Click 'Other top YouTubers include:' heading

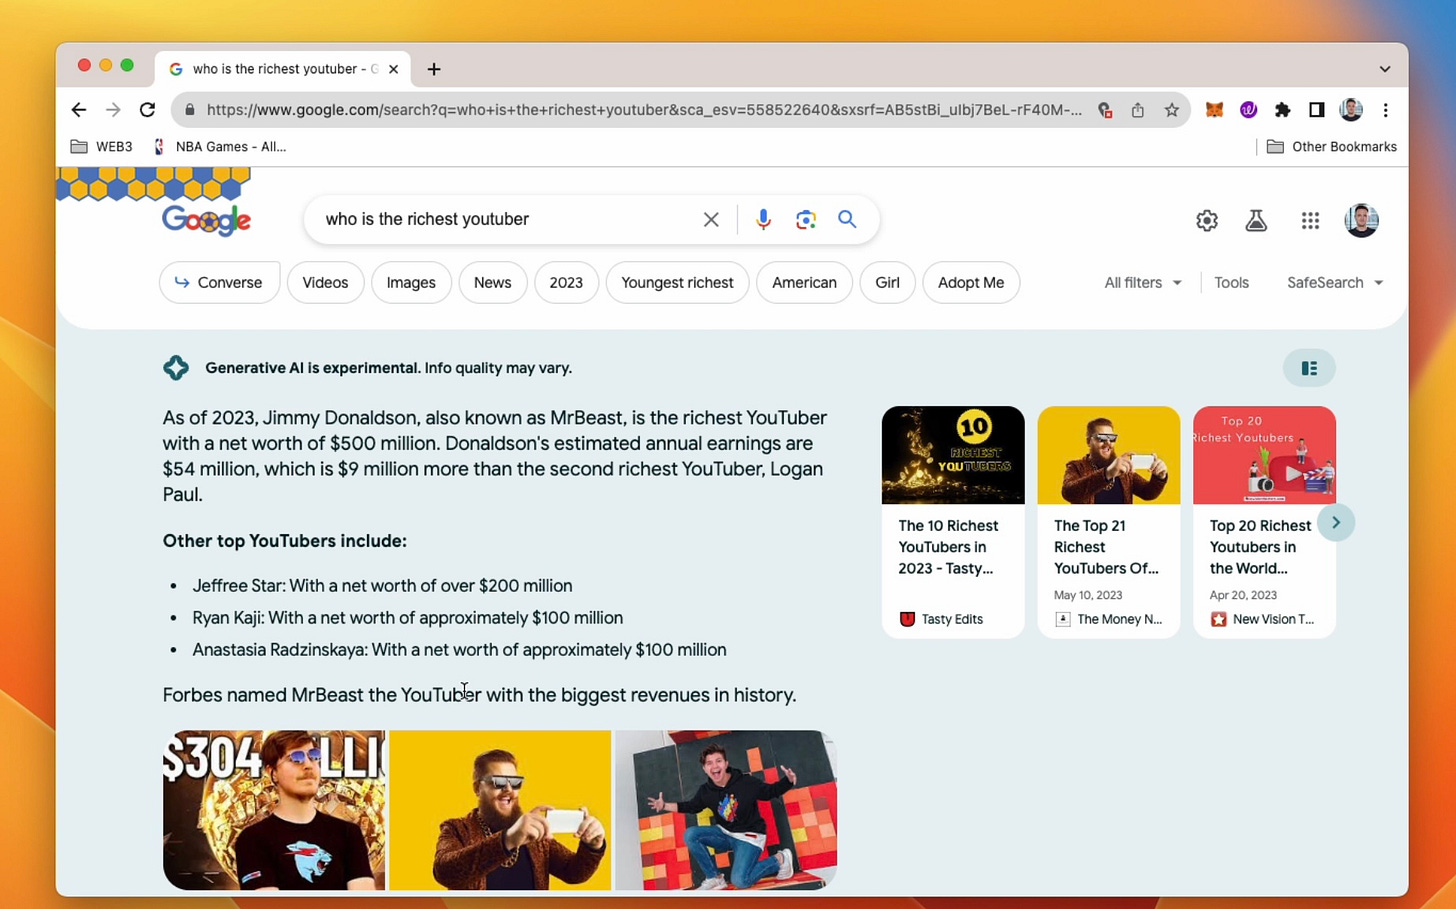(x=285, y=541)
